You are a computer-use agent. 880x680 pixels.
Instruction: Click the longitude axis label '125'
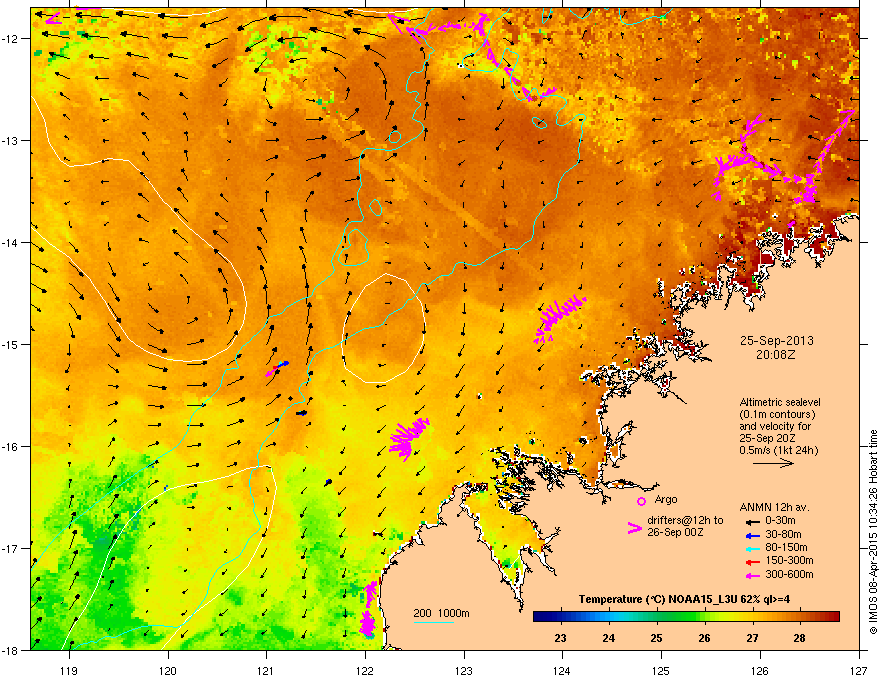click(661, 670)
